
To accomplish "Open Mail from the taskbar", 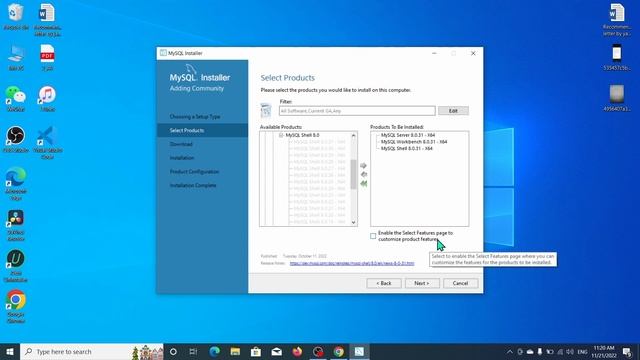I will 276,351.
